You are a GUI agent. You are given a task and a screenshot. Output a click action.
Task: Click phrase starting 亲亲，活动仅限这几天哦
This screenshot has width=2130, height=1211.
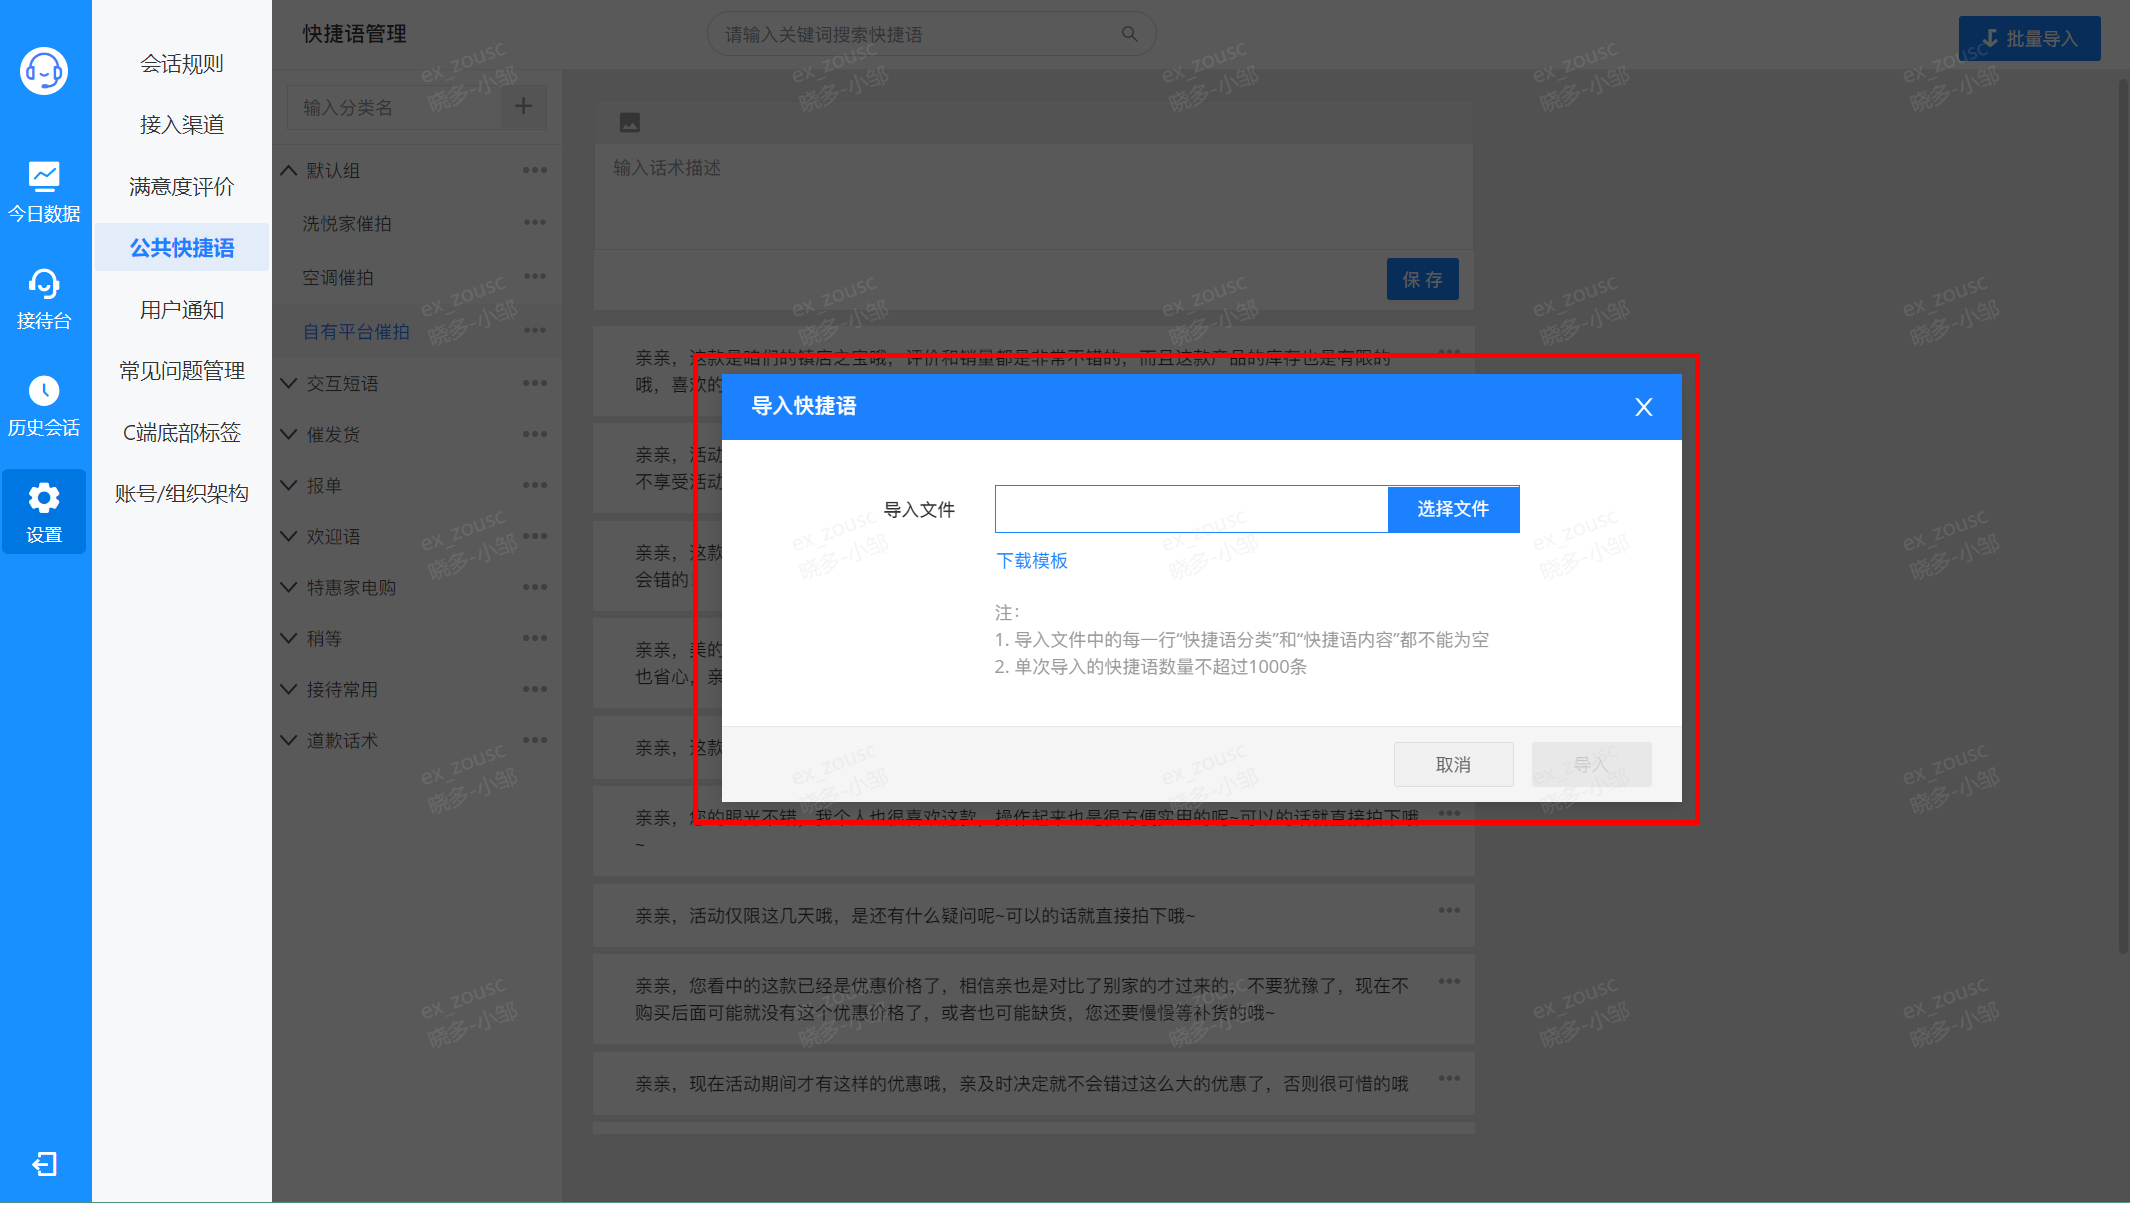pyautogui.click(x=915, y=916)
